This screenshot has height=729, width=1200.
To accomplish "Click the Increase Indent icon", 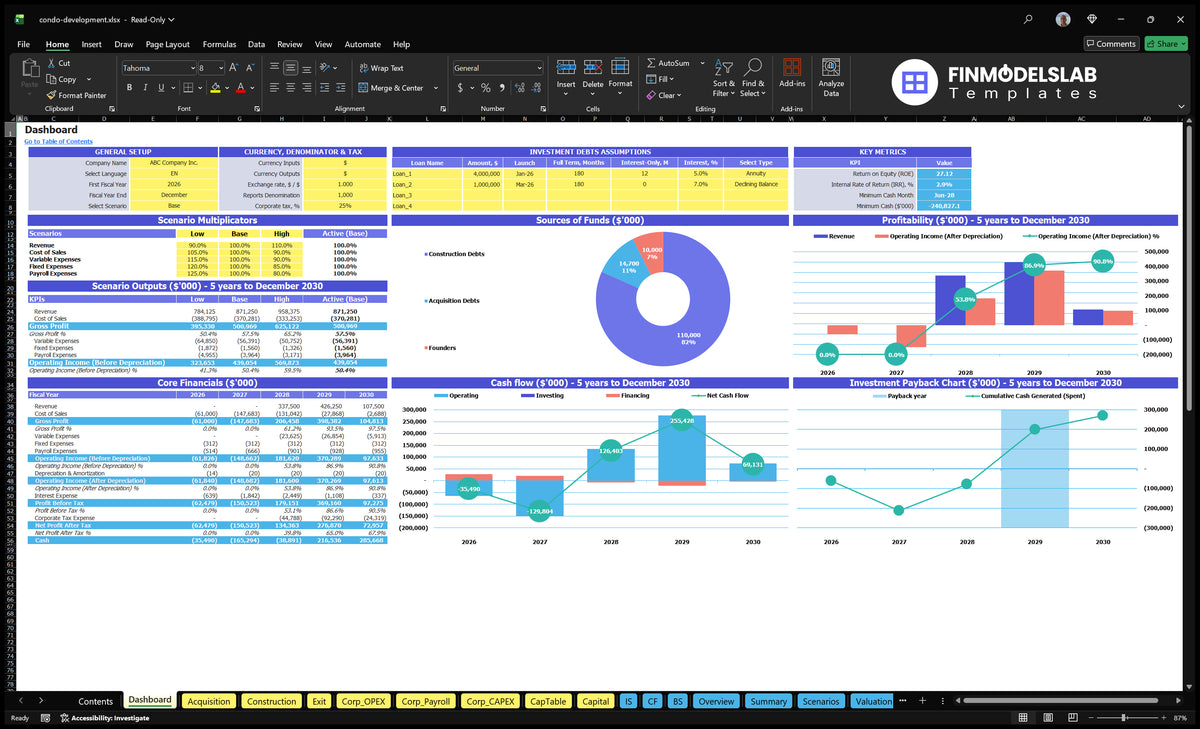I will point(341,88).
